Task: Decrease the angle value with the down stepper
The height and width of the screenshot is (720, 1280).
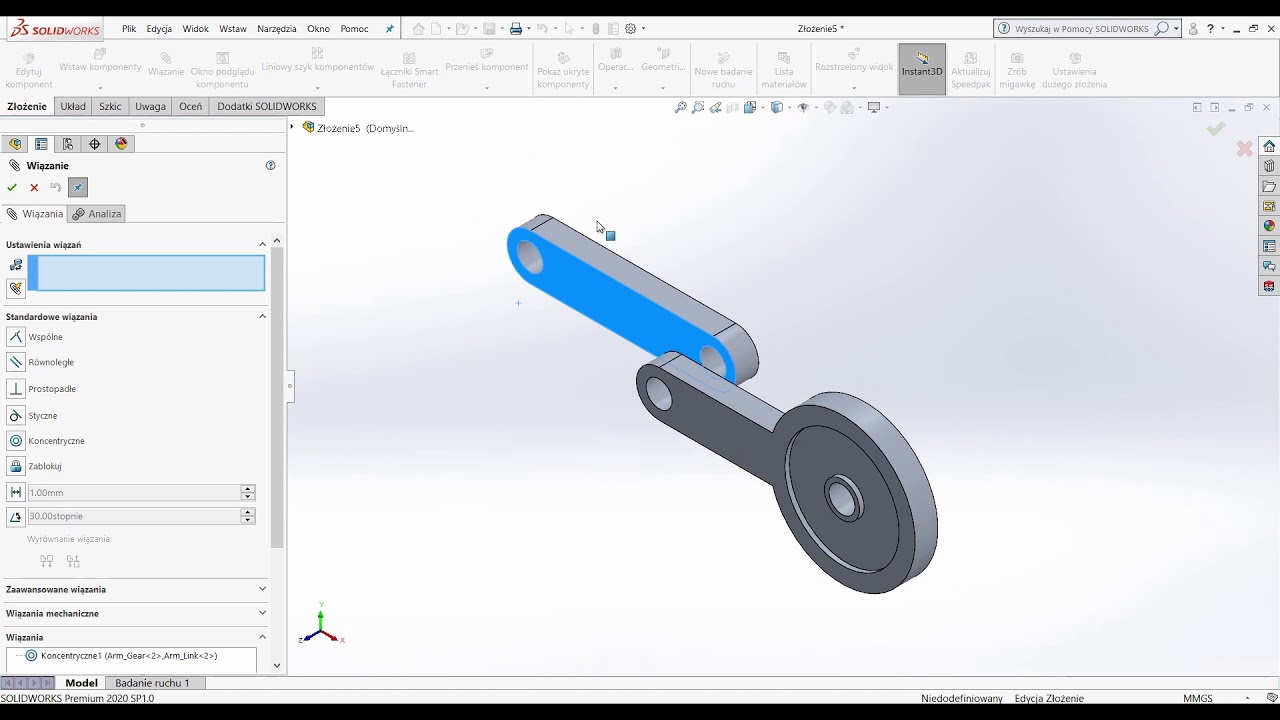Action: tap(248, 520)
